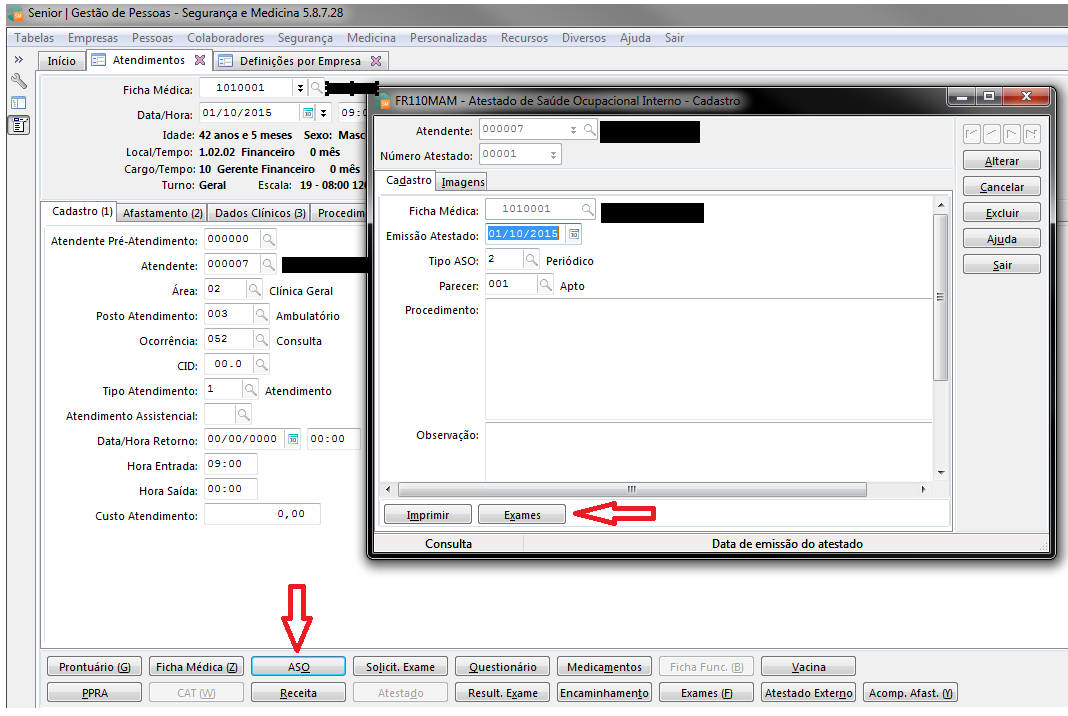Click the Hora Saída input field

click(x=231, y=489)
